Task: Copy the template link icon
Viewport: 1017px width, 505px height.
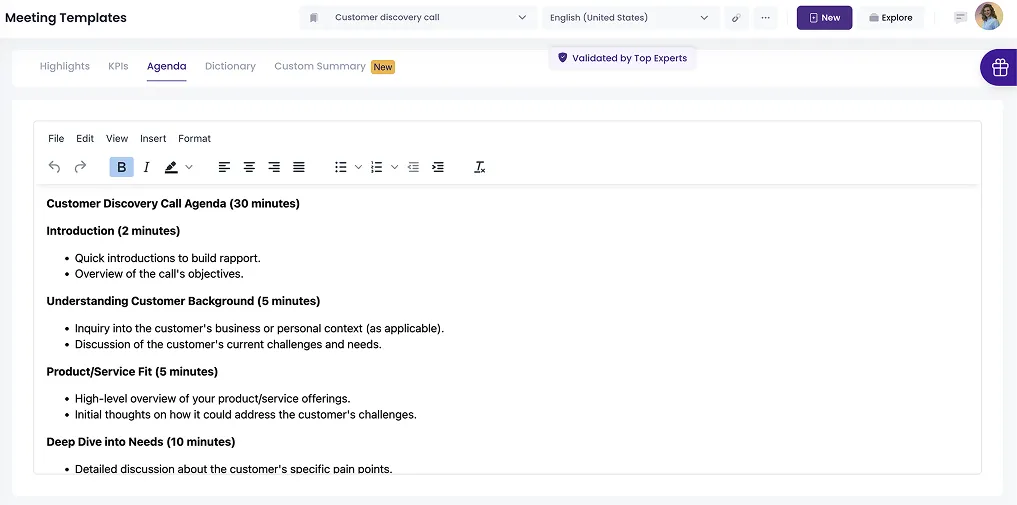Action: coord(736,18)
